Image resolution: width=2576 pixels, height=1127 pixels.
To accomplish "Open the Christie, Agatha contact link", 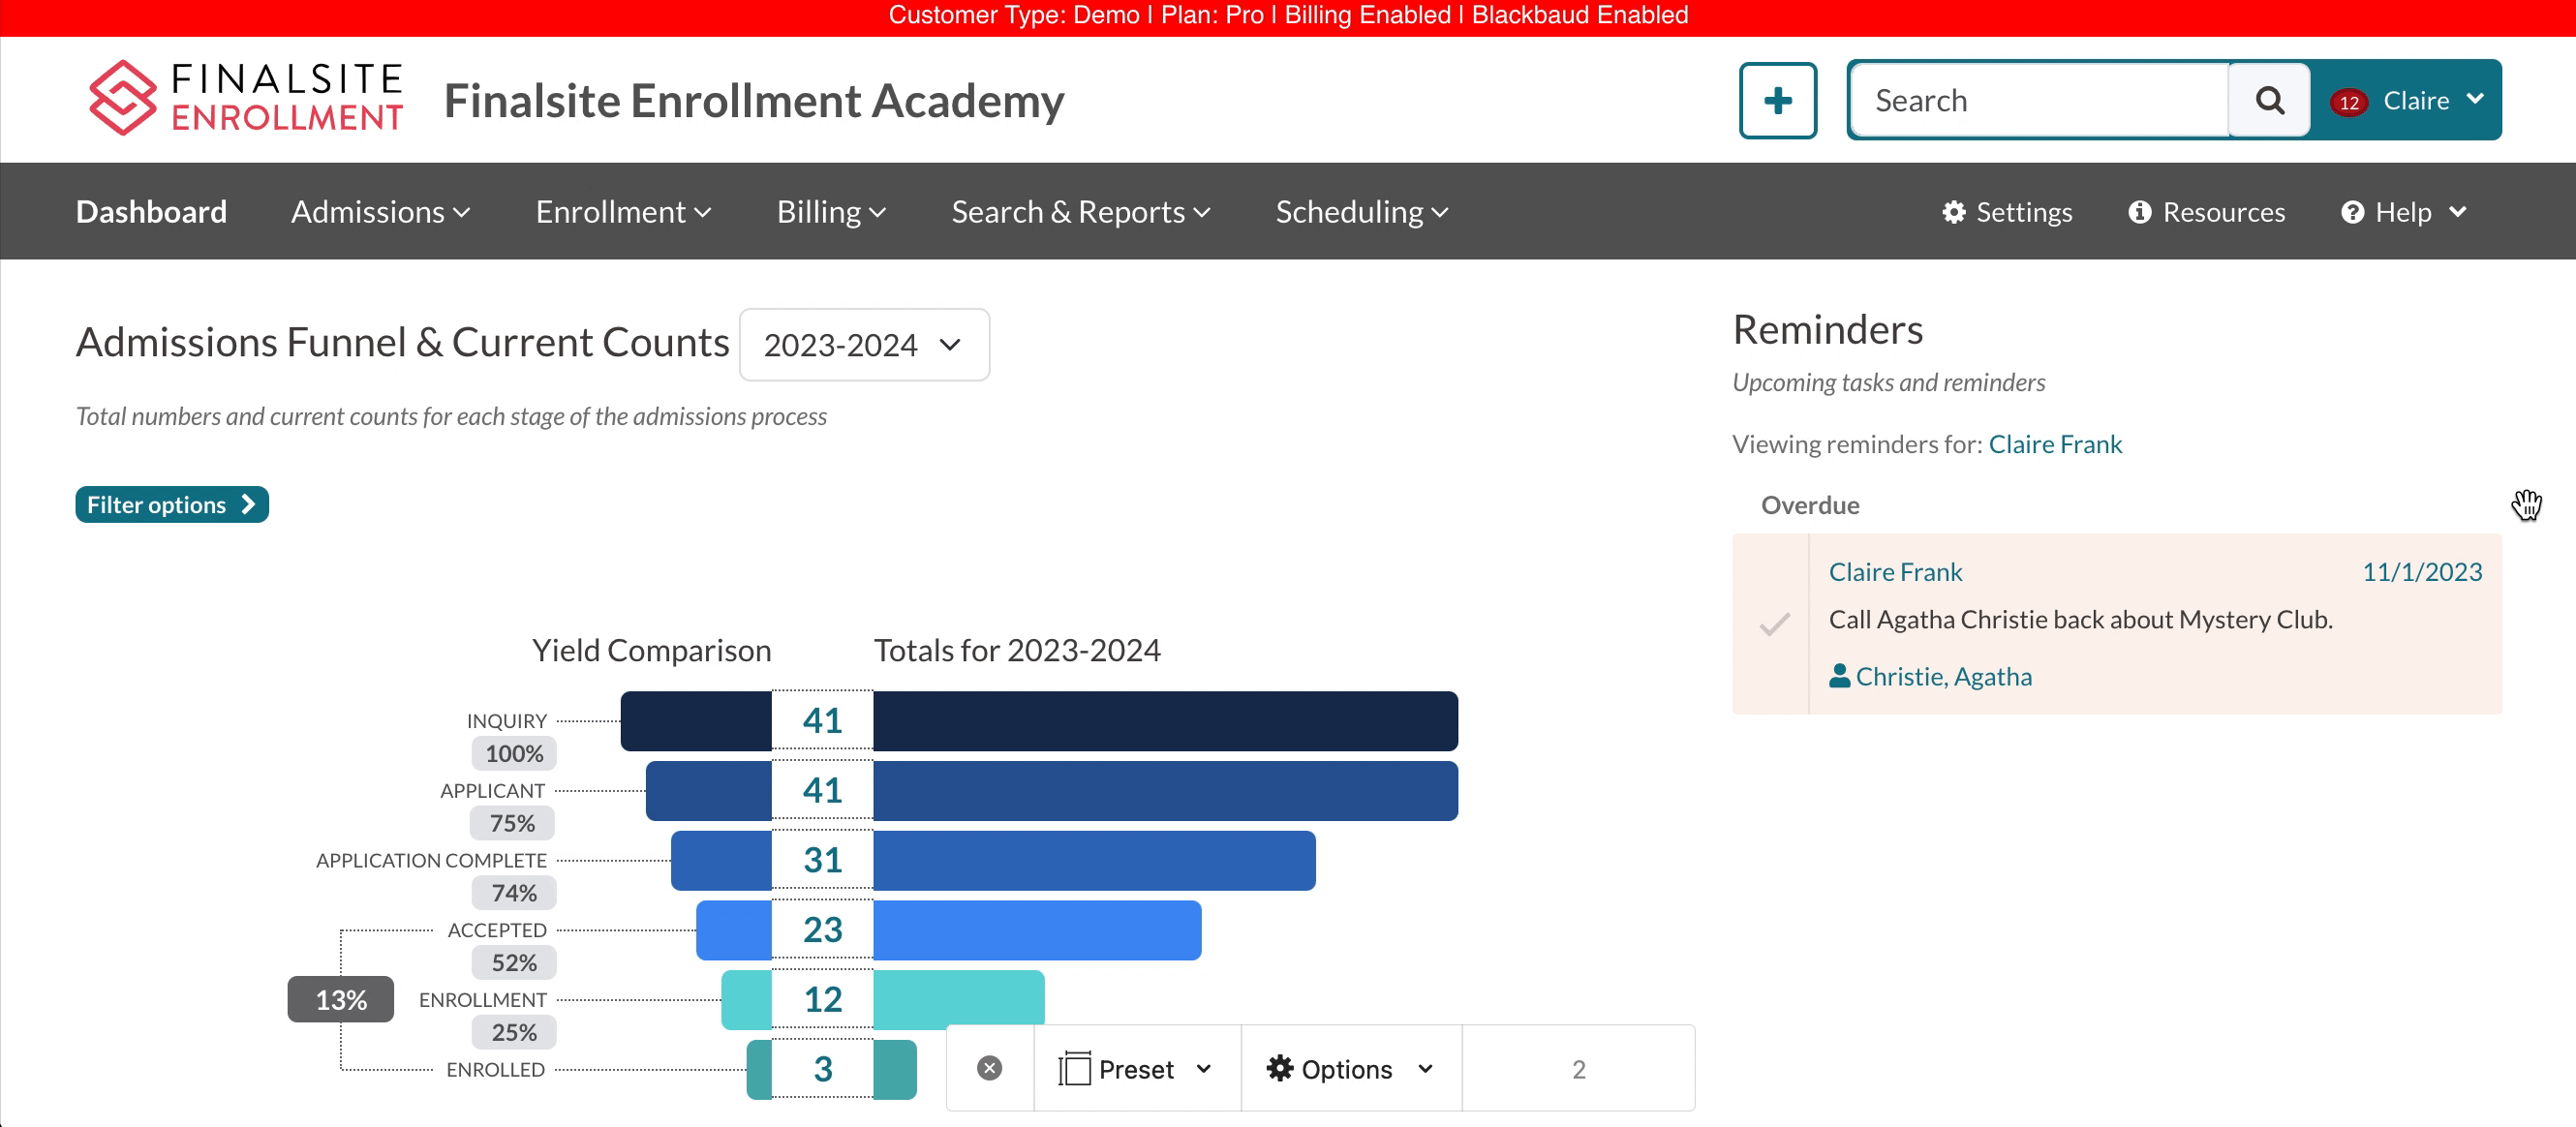I will coord(1942,677).
